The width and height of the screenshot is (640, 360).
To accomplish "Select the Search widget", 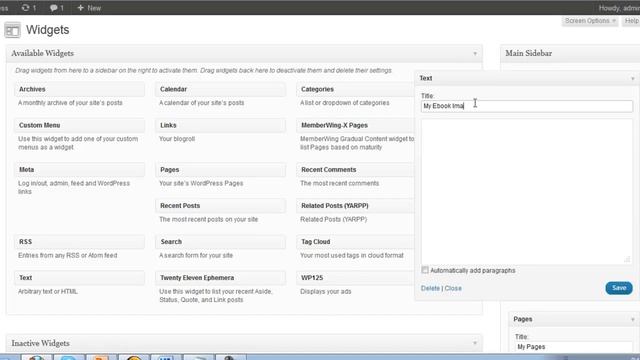I will pos(220,242).
